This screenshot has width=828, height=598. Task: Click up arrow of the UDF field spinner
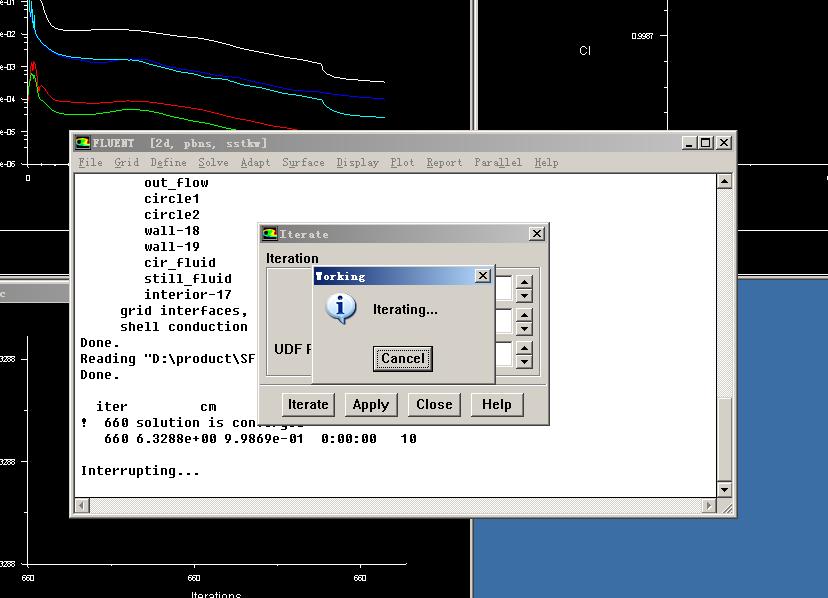click(x=524, y=348)
